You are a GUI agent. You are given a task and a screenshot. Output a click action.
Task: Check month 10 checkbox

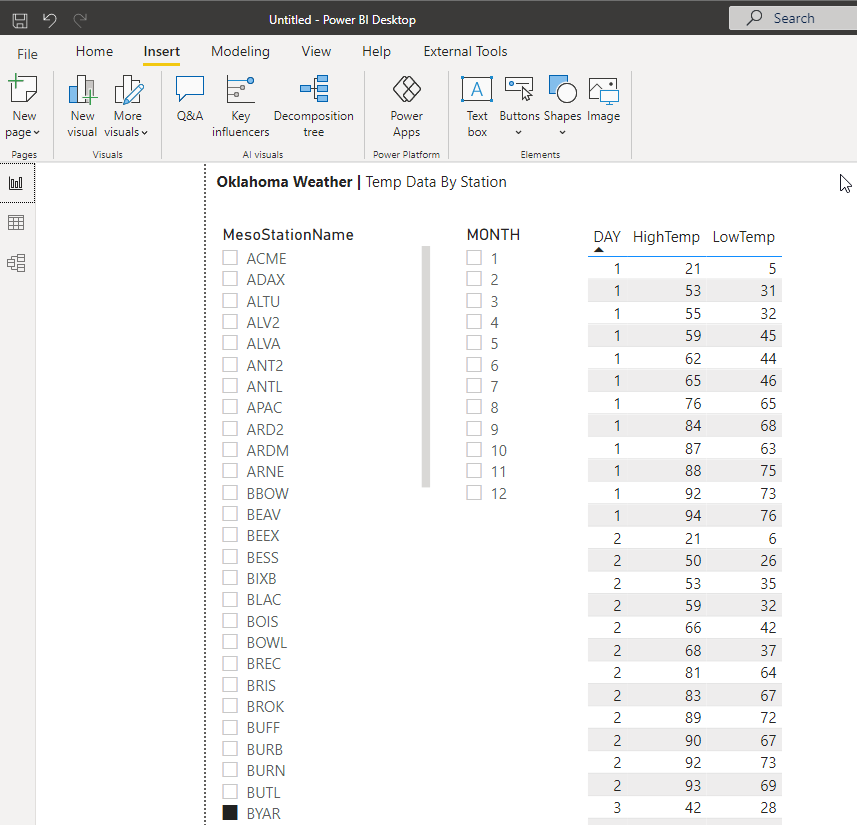tap(474, 450)
